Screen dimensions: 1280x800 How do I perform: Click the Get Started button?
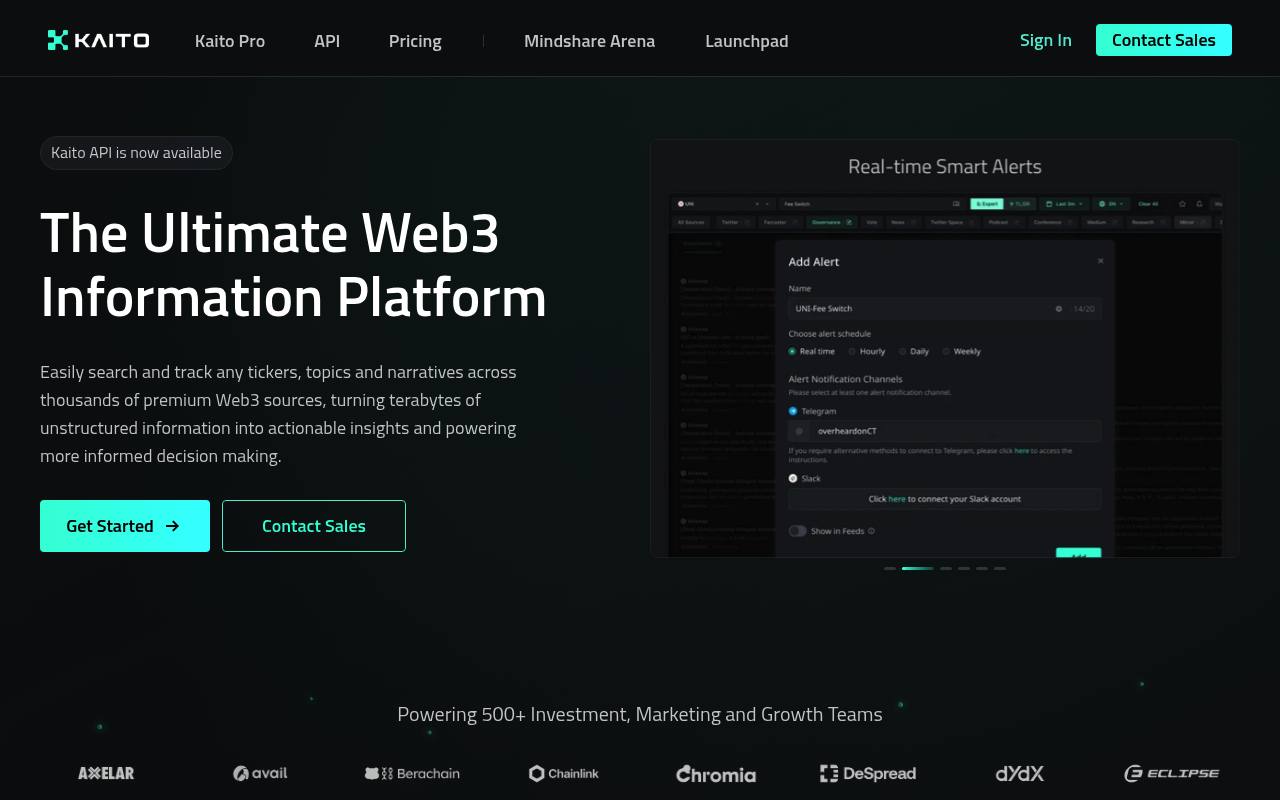tap(125, 526)
